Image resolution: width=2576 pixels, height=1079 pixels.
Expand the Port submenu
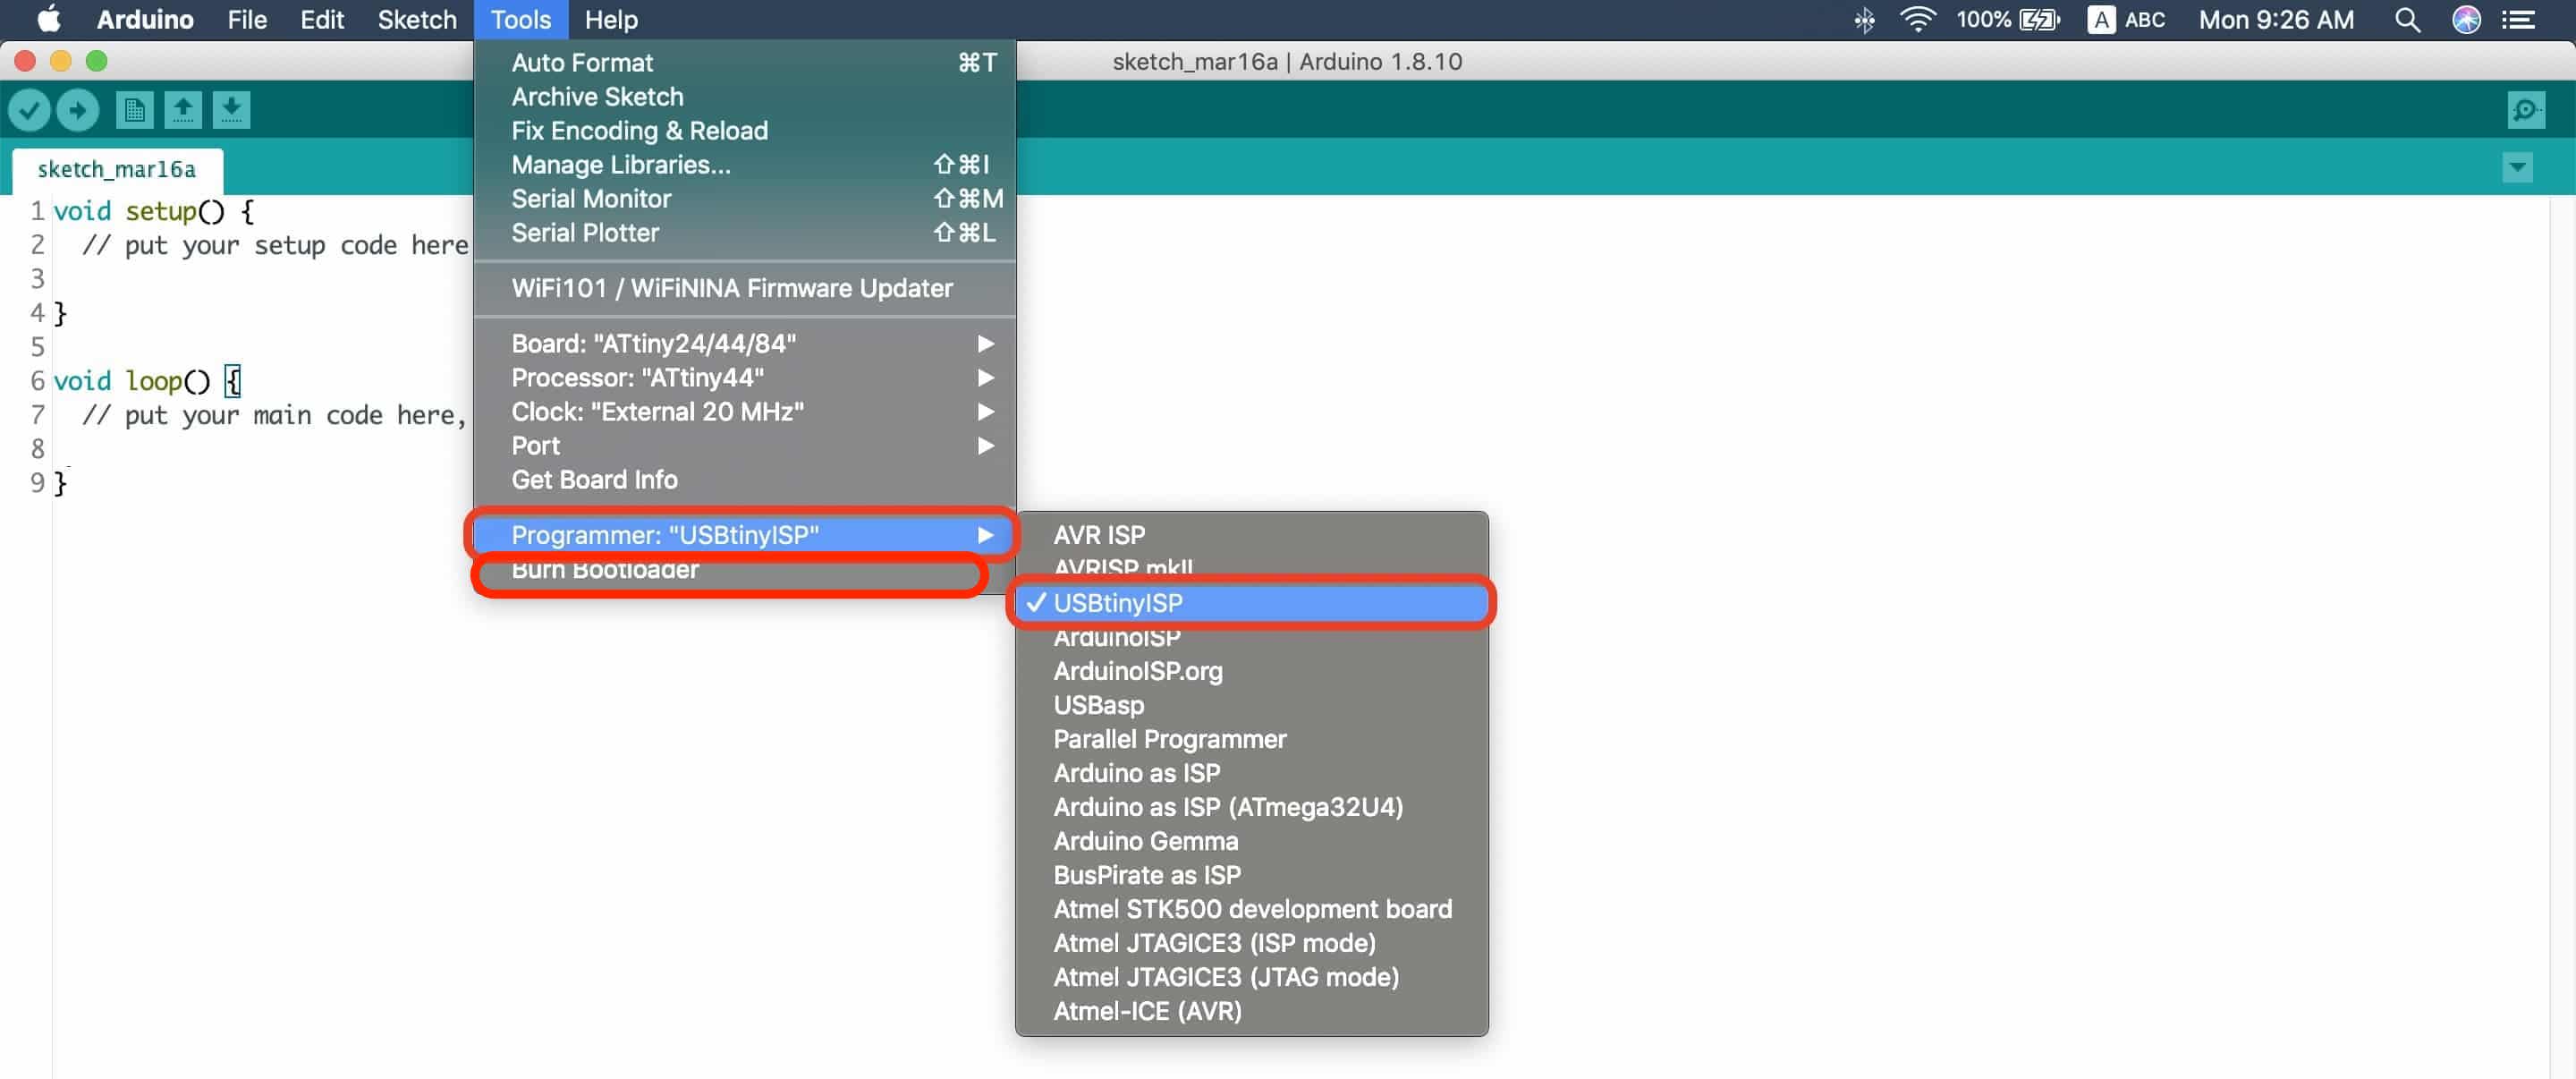(745, 446)
